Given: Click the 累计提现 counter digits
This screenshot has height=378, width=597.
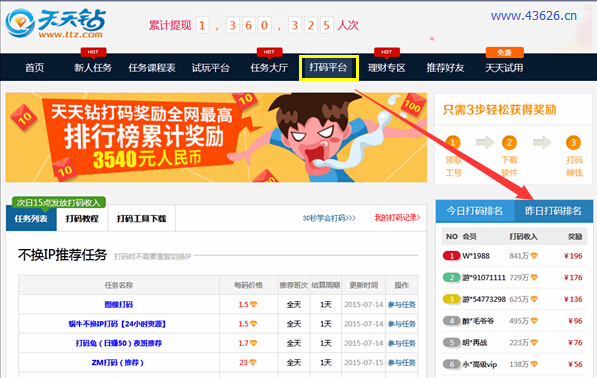Looking at the screenshot, I should (264, 26).
